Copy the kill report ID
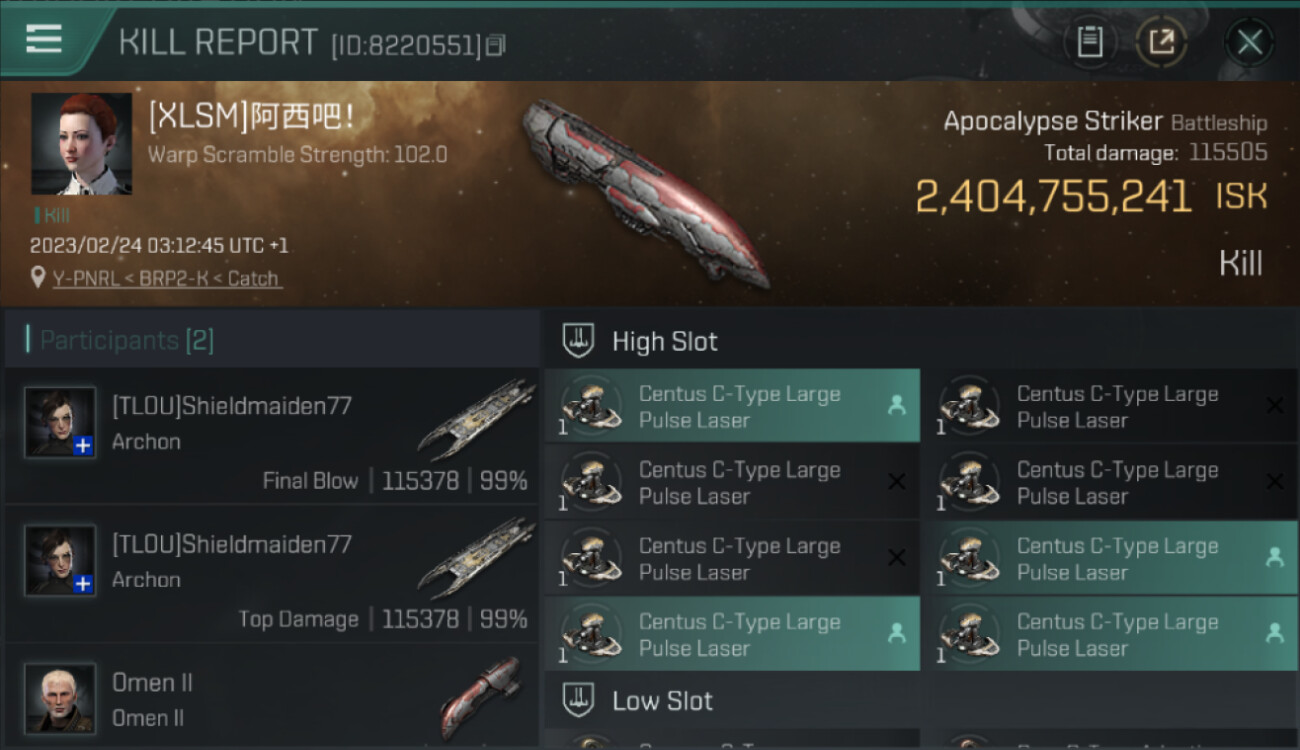The width and height of the screenshot is (1300, 750). point(496,45)
